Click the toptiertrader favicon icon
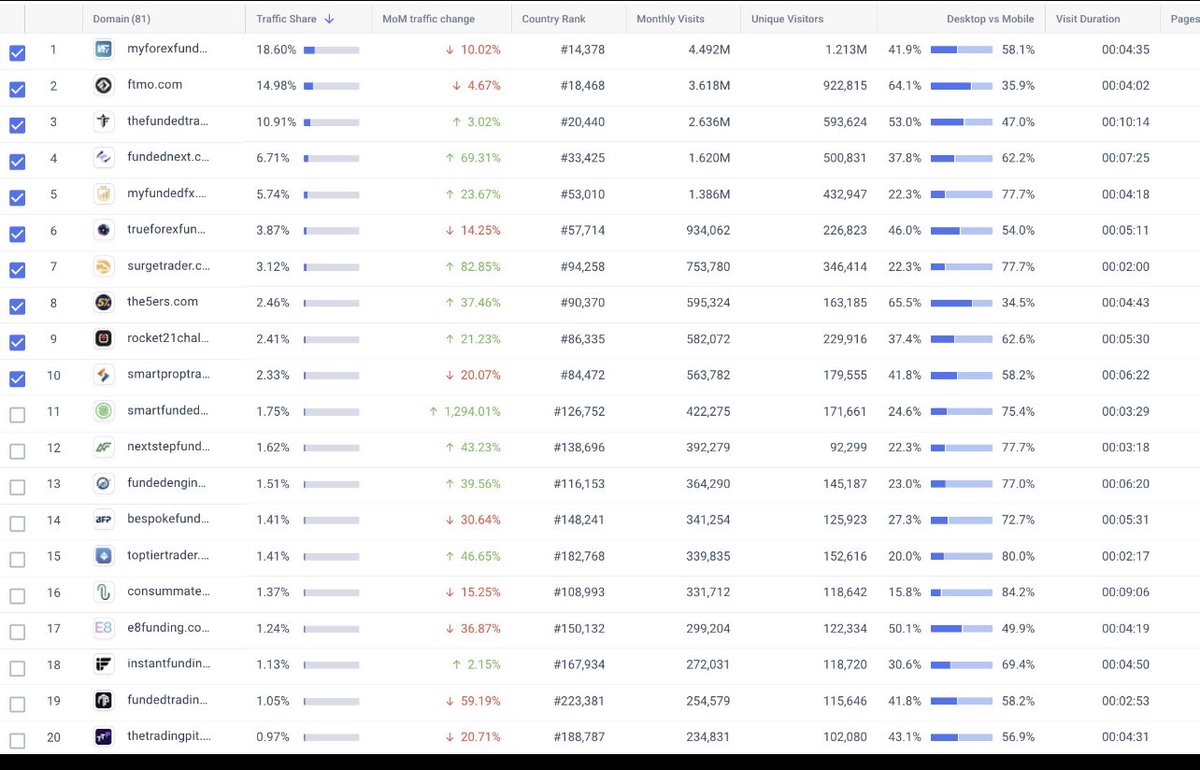 click(104, 556)
